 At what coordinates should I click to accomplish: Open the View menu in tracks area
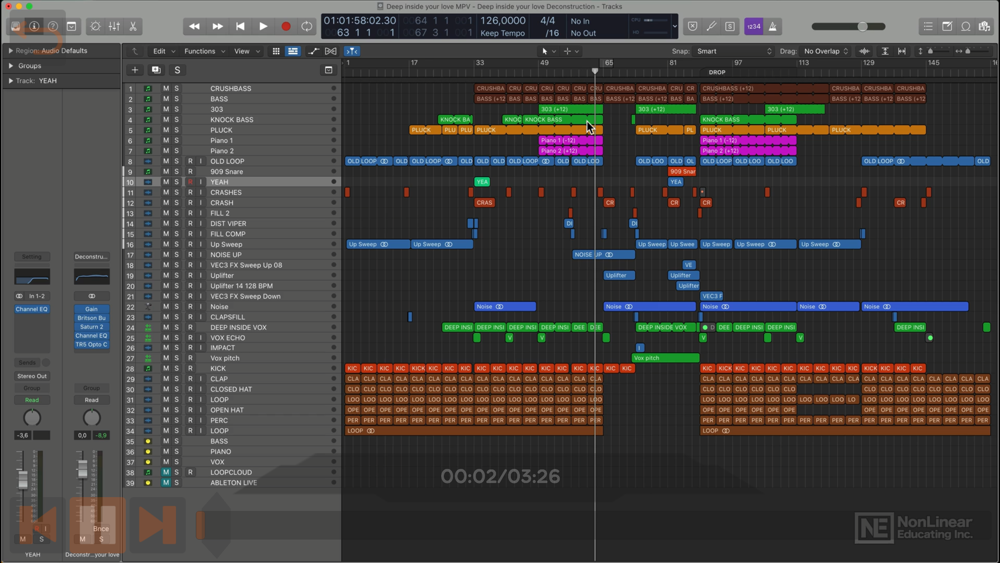[x=247, y=51]
